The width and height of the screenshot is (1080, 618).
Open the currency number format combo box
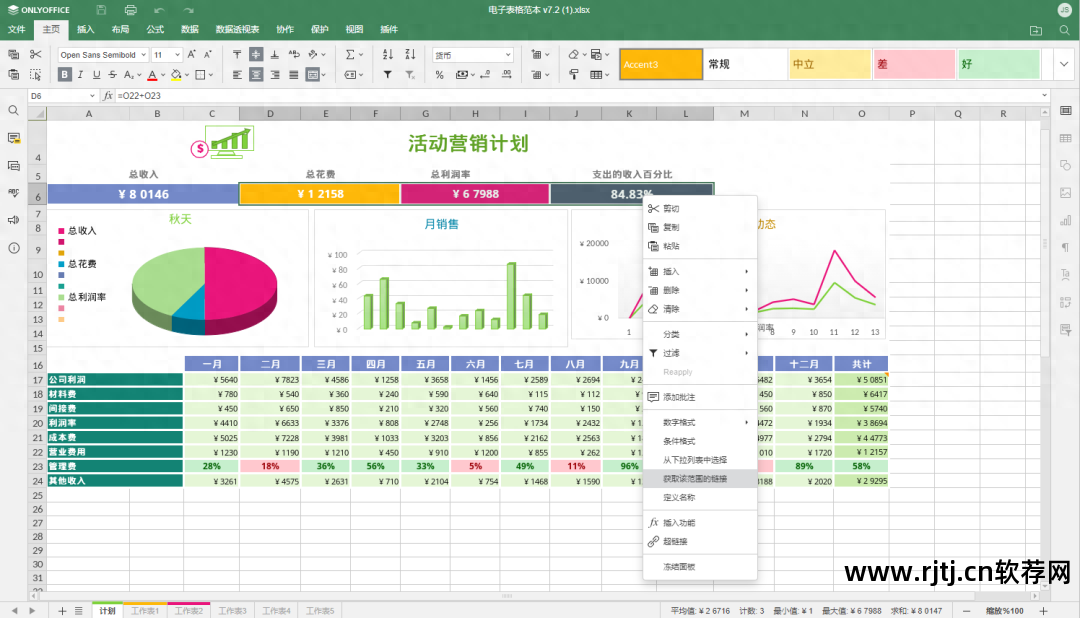tap(470, 54)
